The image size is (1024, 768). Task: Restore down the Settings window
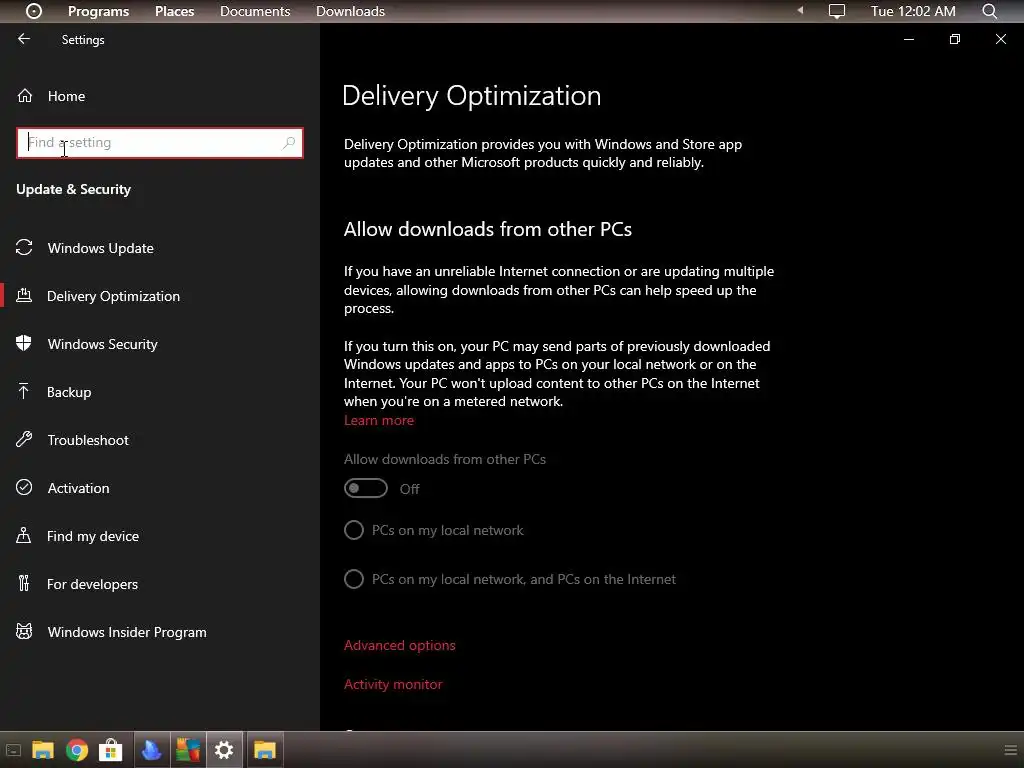click(x=955, y=39)
